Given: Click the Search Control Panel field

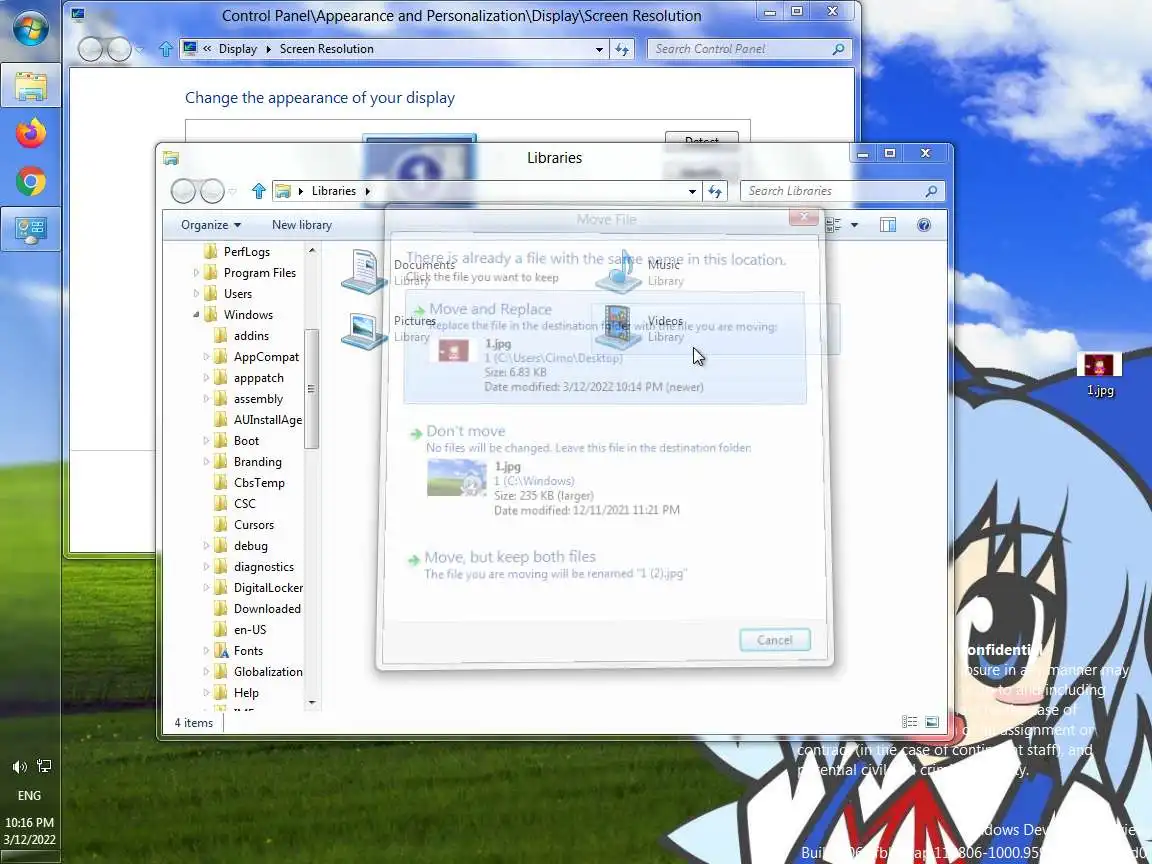Looking at the screenshot, I should pos(749,48).
